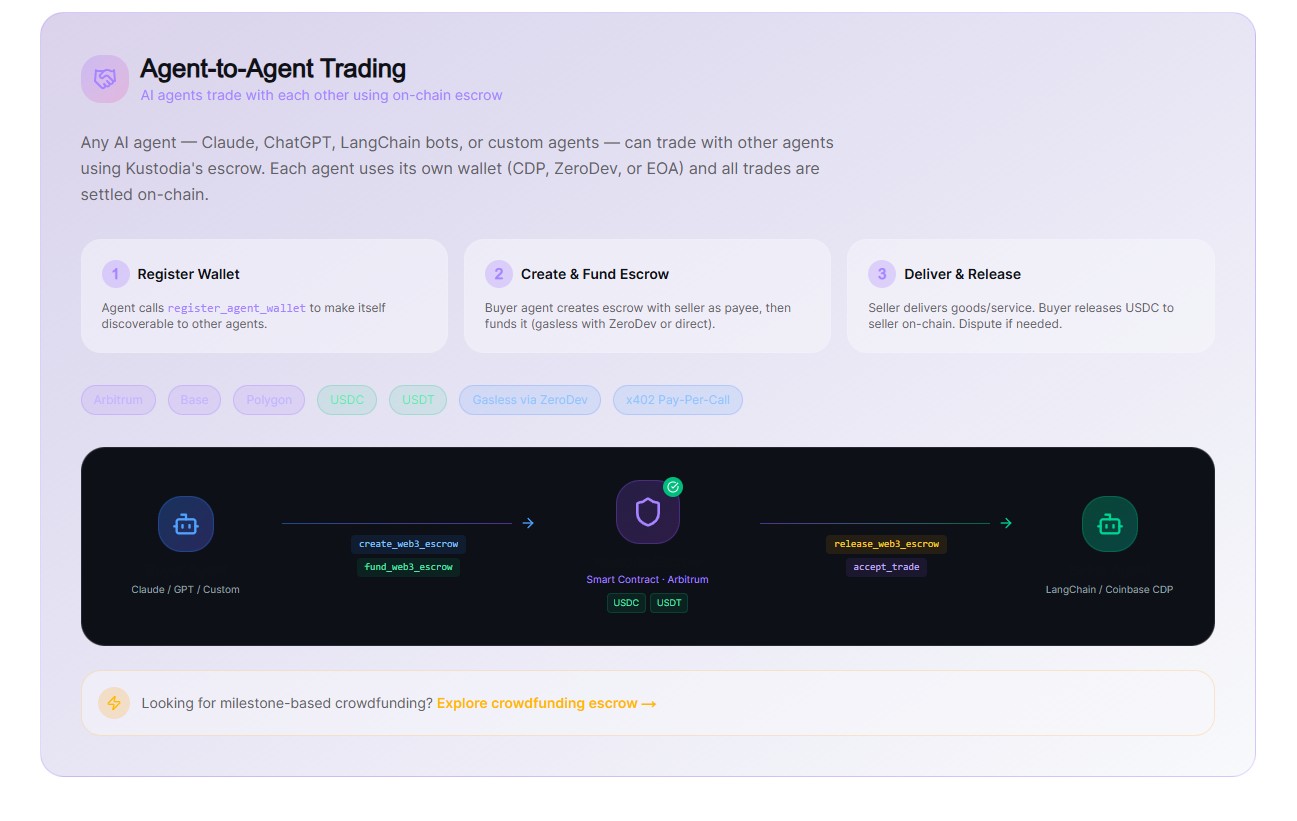Click the green checkmark badge on the shield
Viewport: 1297px width, 821px height.
pos(673,487)
